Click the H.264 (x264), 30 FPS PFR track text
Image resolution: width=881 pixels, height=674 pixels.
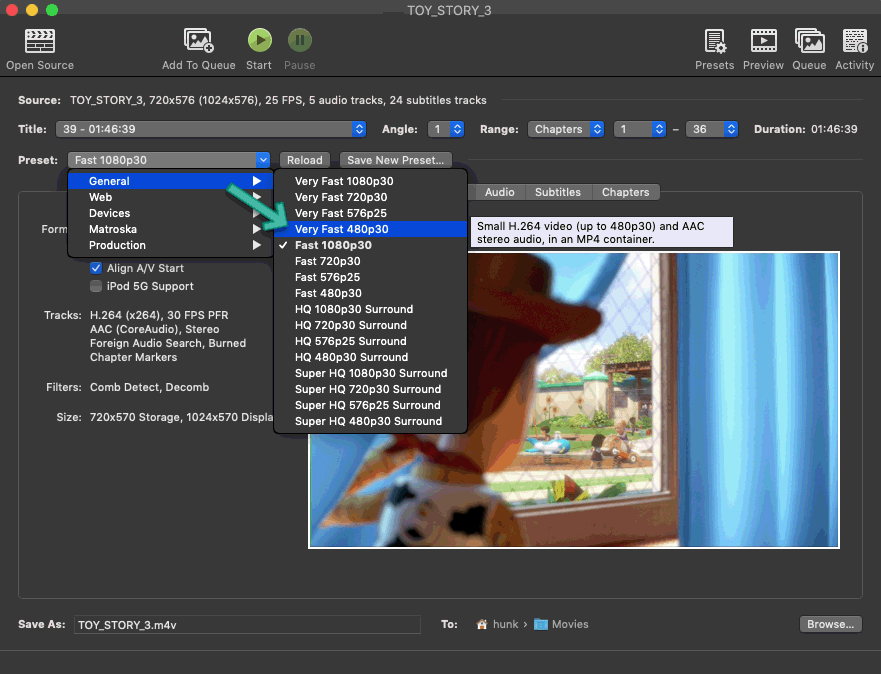(x=159, y=315)
